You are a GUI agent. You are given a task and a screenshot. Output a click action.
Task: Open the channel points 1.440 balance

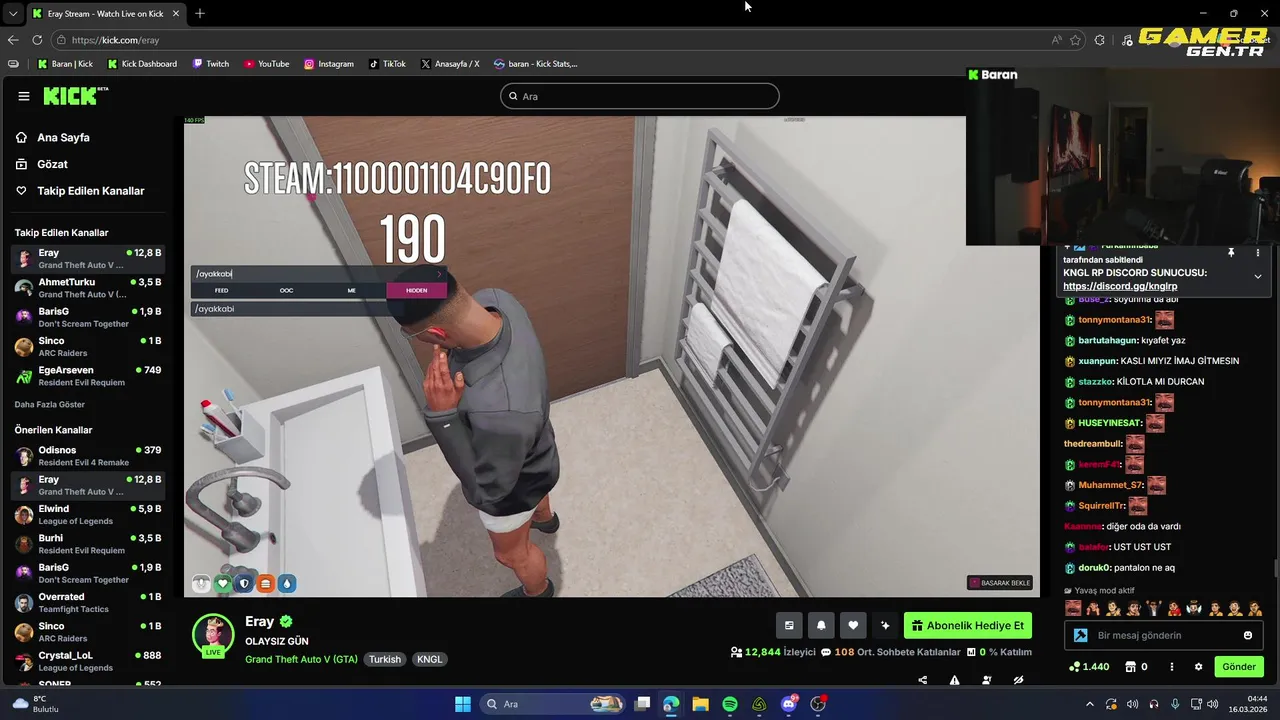point(1089,667)
